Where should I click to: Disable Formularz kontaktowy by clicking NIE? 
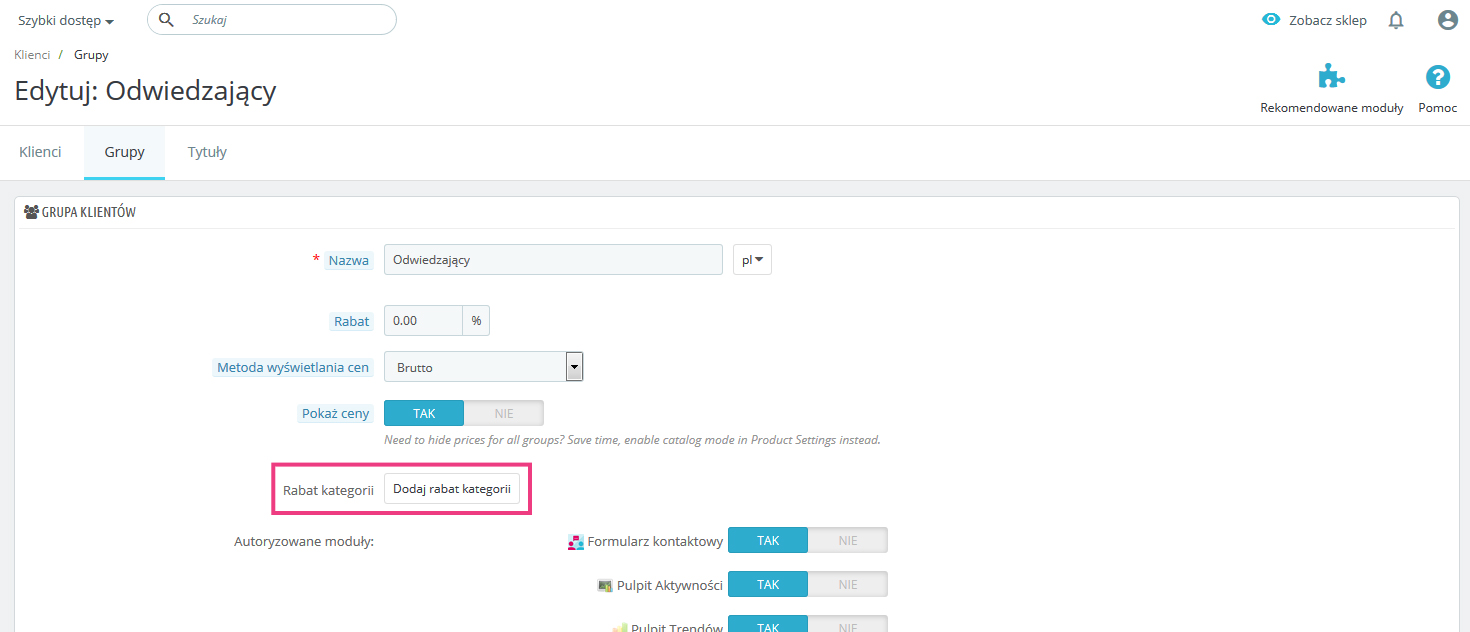point(847,540)
